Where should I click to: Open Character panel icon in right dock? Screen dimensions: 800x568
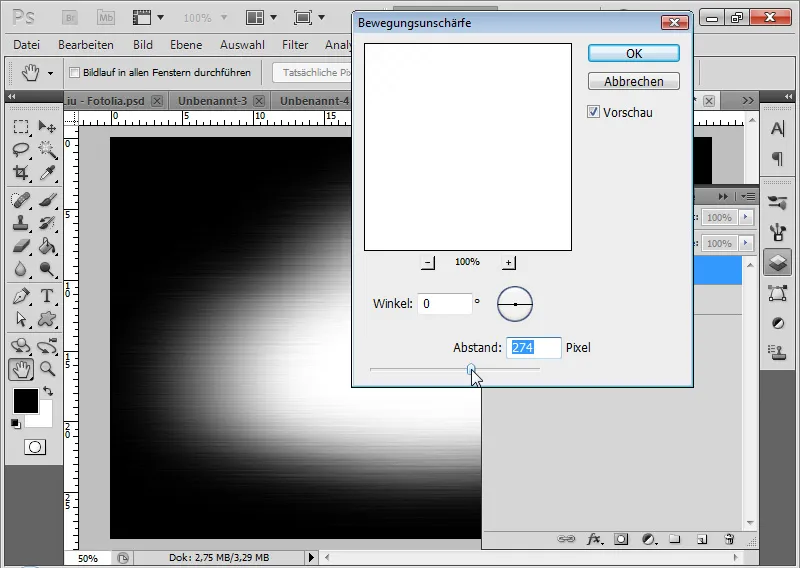click(x=777, y=129)
